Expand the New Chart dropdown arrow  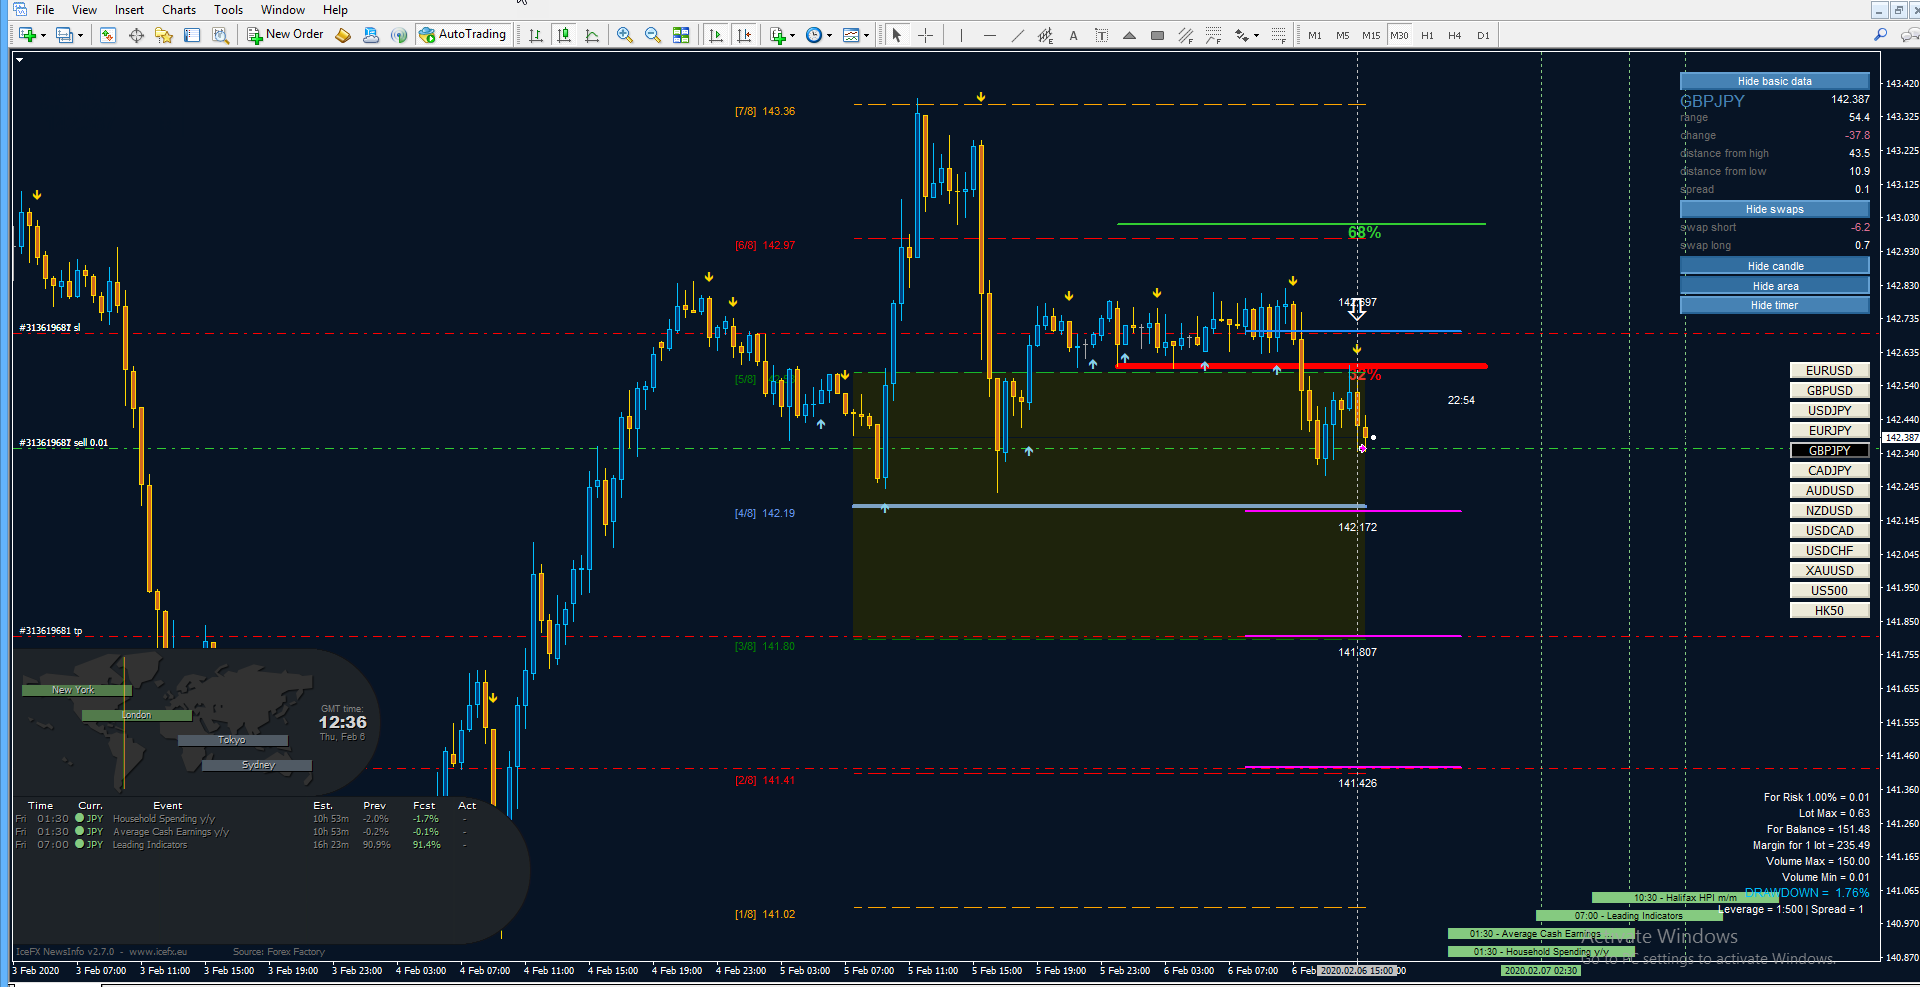tap(43, 36)
